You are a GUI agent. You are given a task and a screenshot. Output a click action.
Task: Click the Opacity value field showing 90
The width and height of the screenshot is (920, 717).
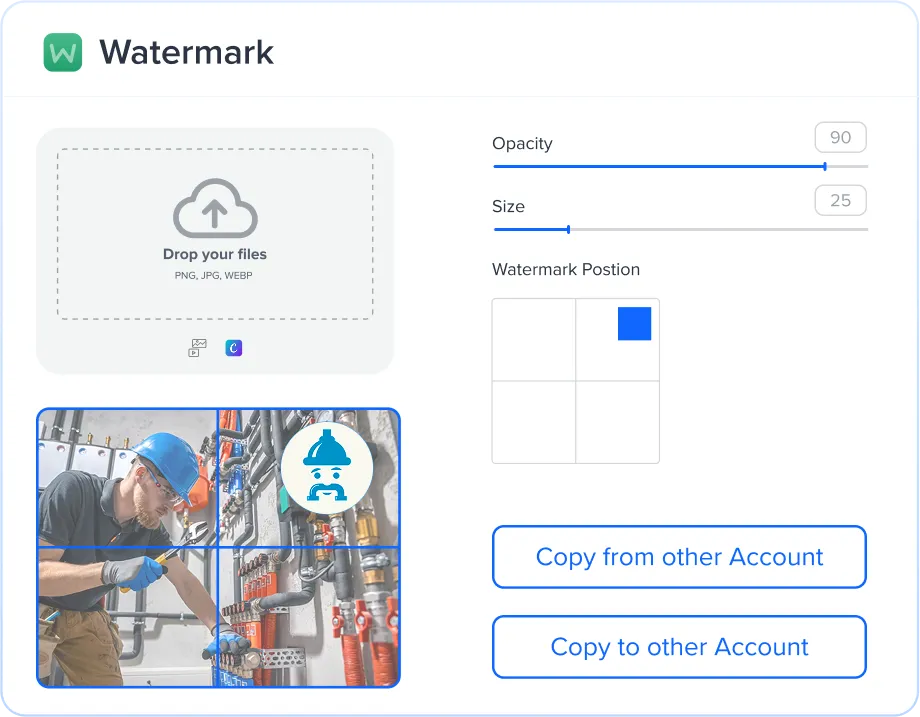(x=840, y=137)
